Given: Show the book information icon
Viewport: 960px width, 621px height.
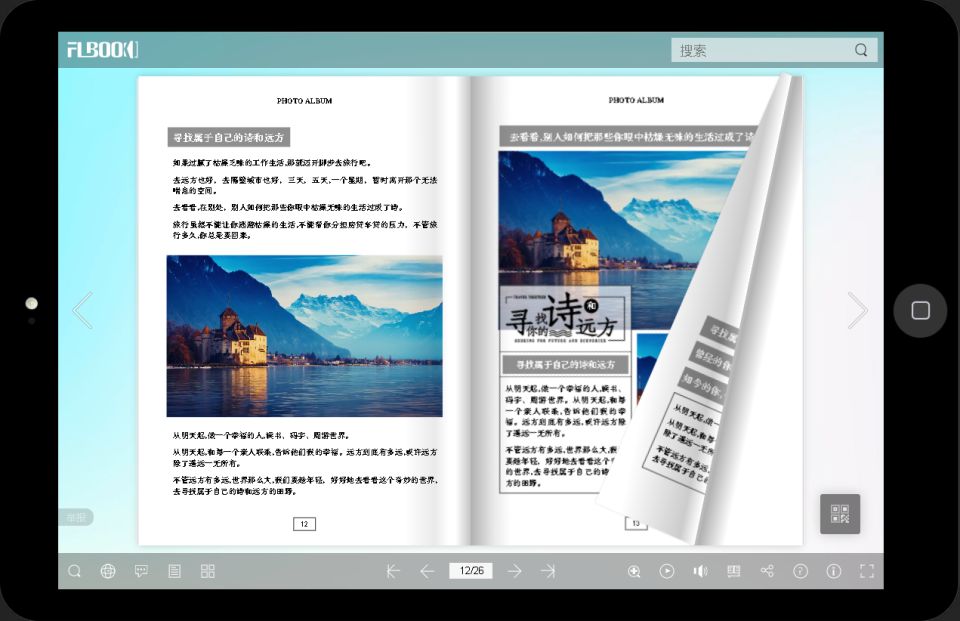Looking at the screenshot, I should [834, 571].
